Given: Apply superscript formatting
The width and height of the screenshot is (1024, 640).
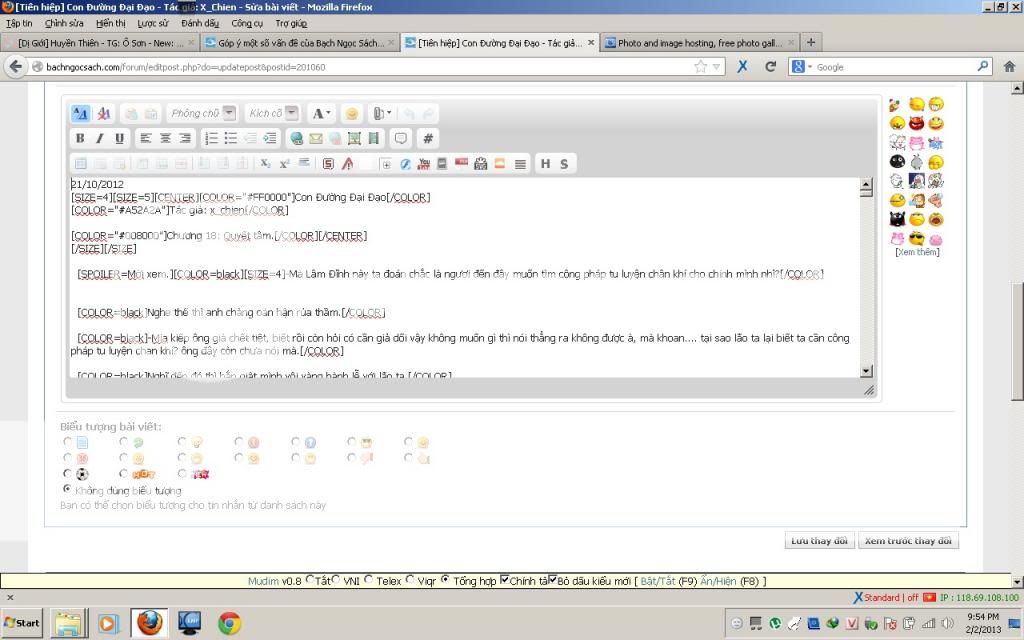Looking at the screenshot, I should tap(284, 163).
